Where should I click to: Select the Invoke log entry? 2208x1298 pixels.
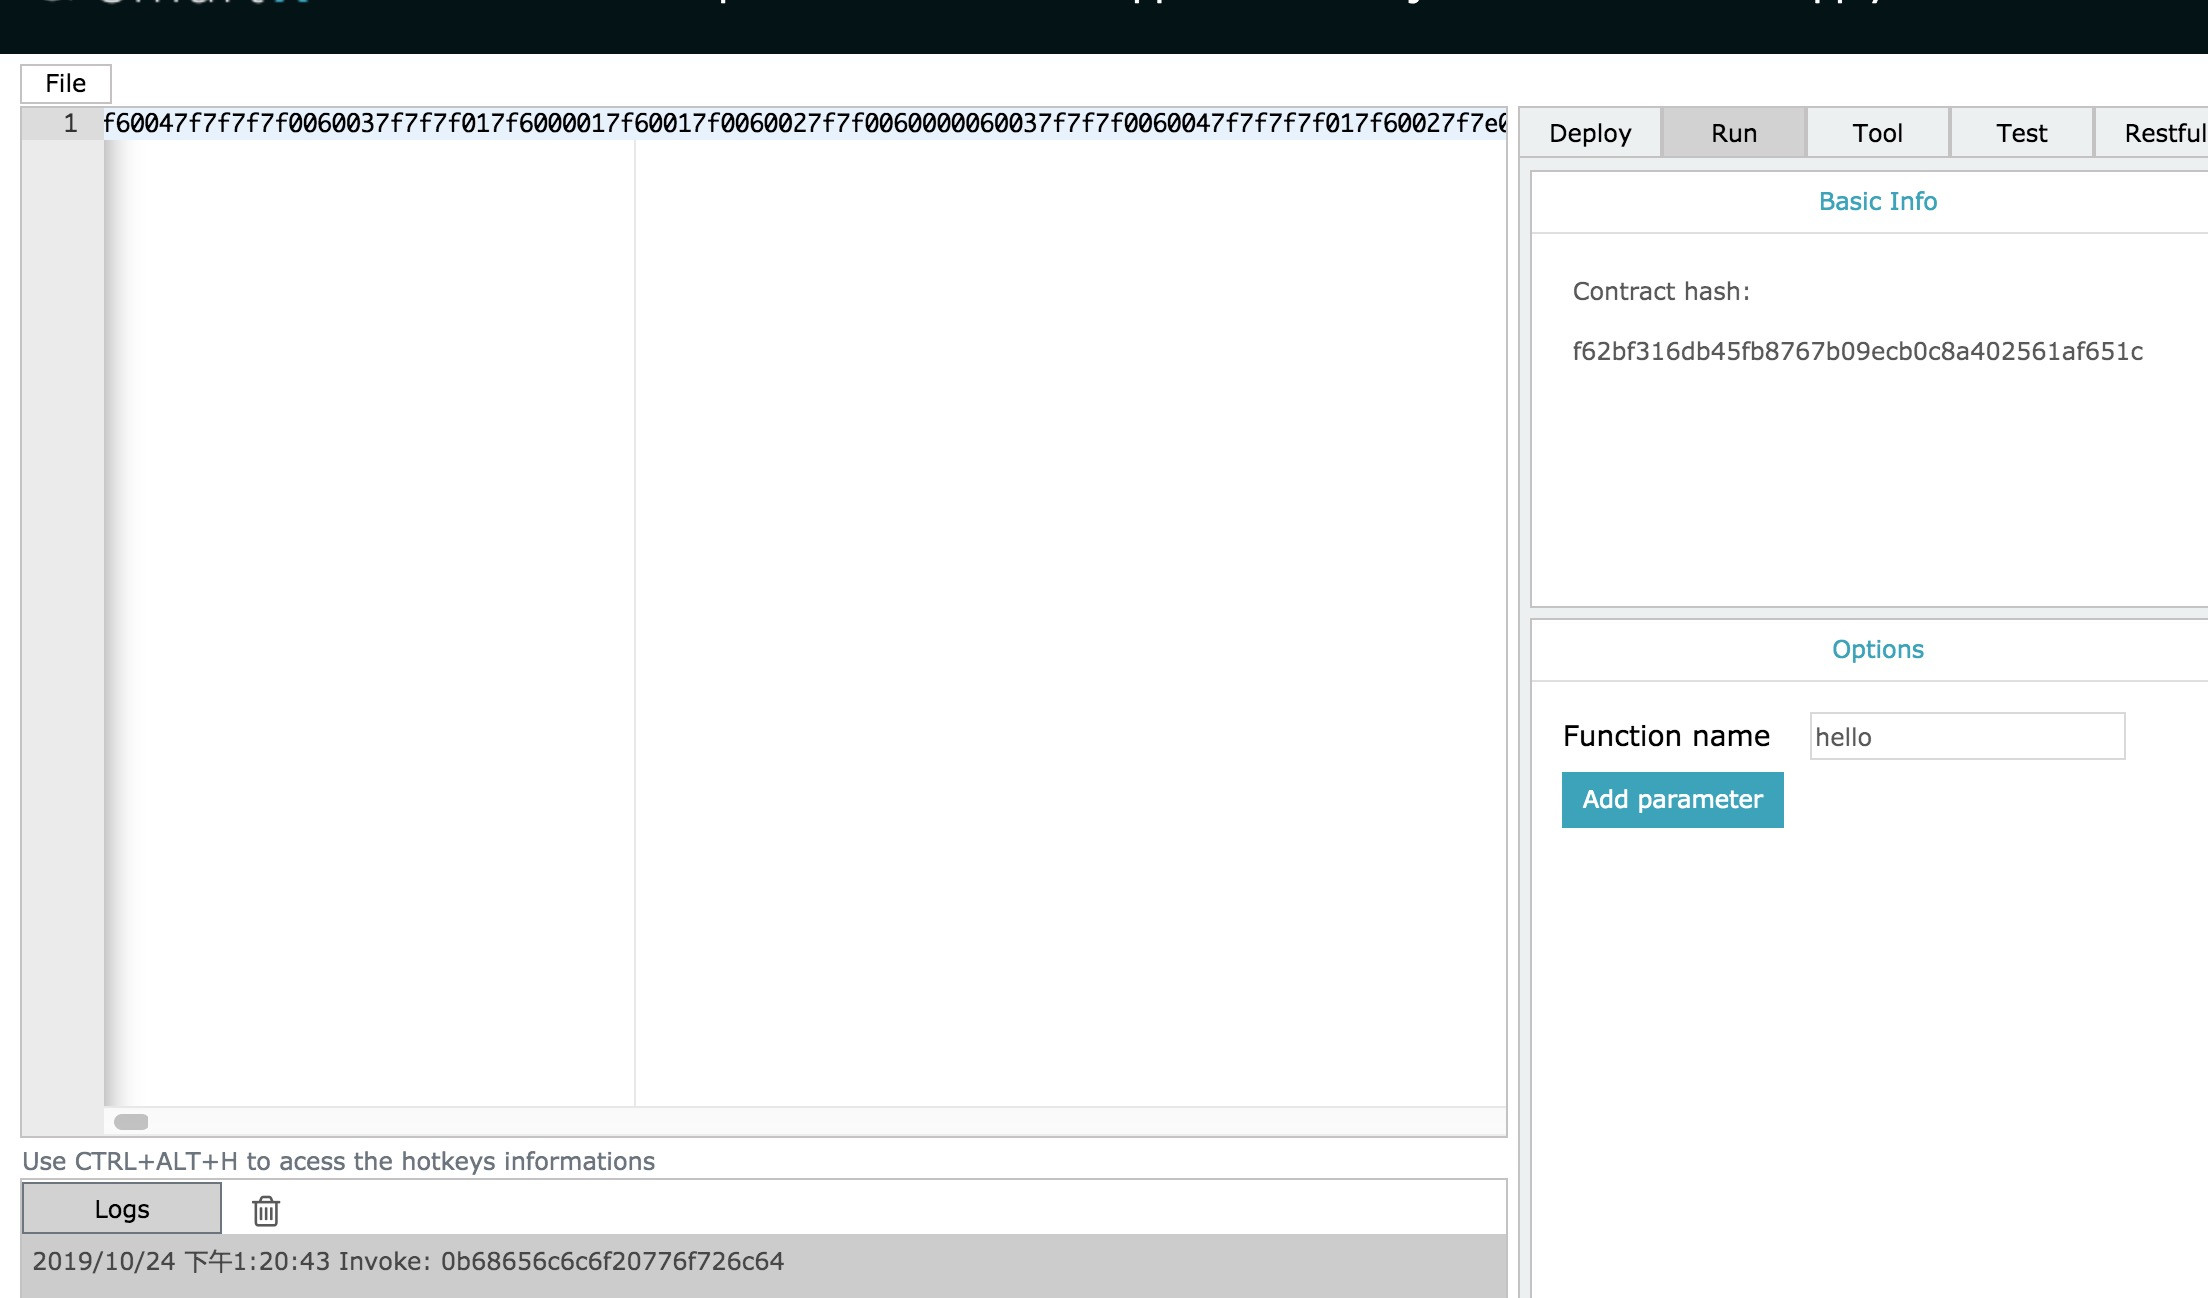[408, 1262]
